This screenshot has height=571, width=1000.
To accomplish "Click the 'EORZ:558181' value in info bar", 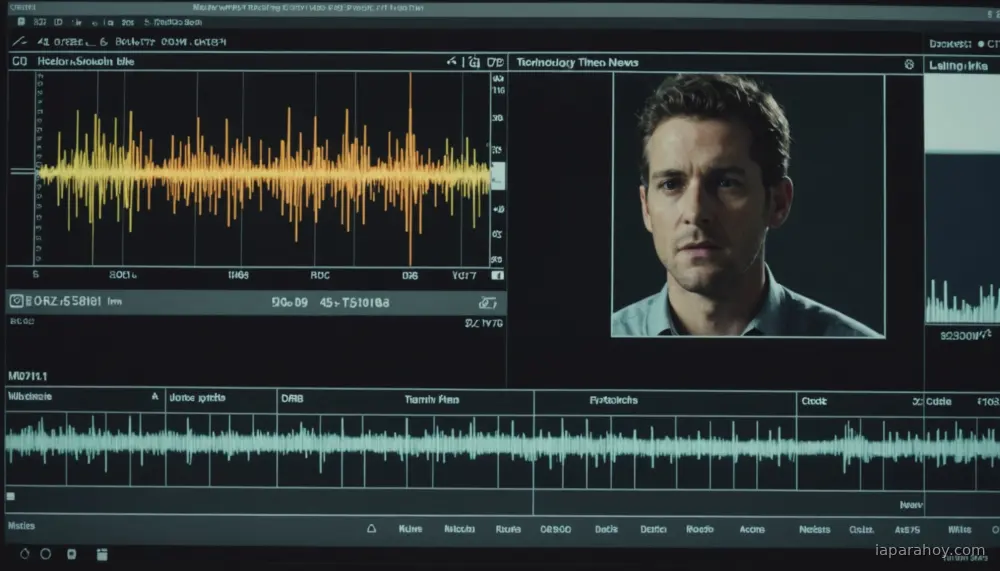I will pyautogui.click(x=63, y=301).
